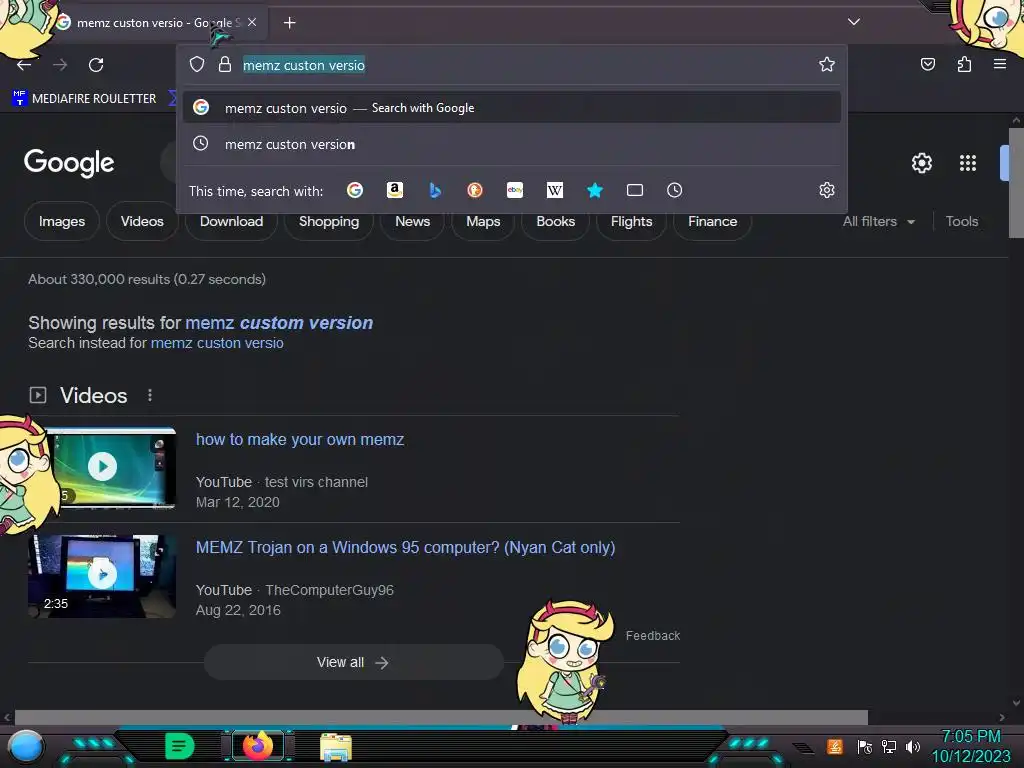
Task: Search this time with Bing icon
Action: click(x=435, y=190)
